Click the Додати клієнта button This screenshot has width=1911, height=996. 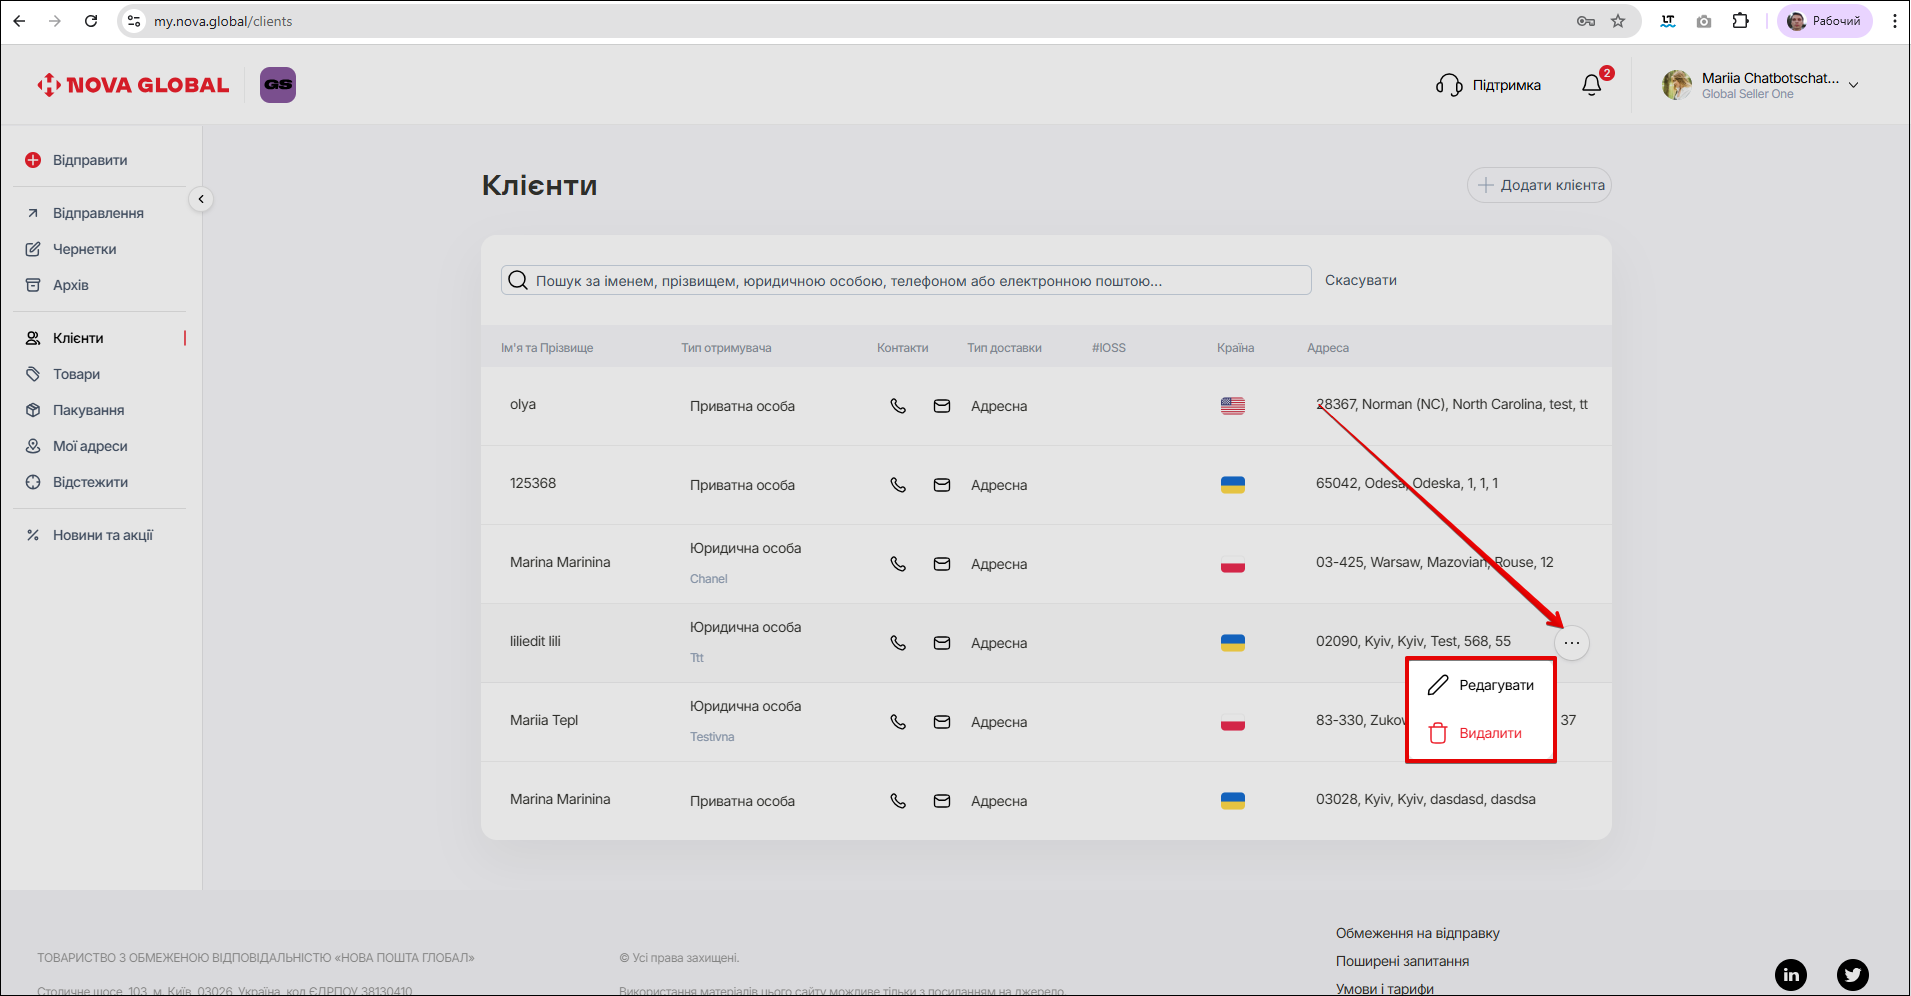point(1539,185)
